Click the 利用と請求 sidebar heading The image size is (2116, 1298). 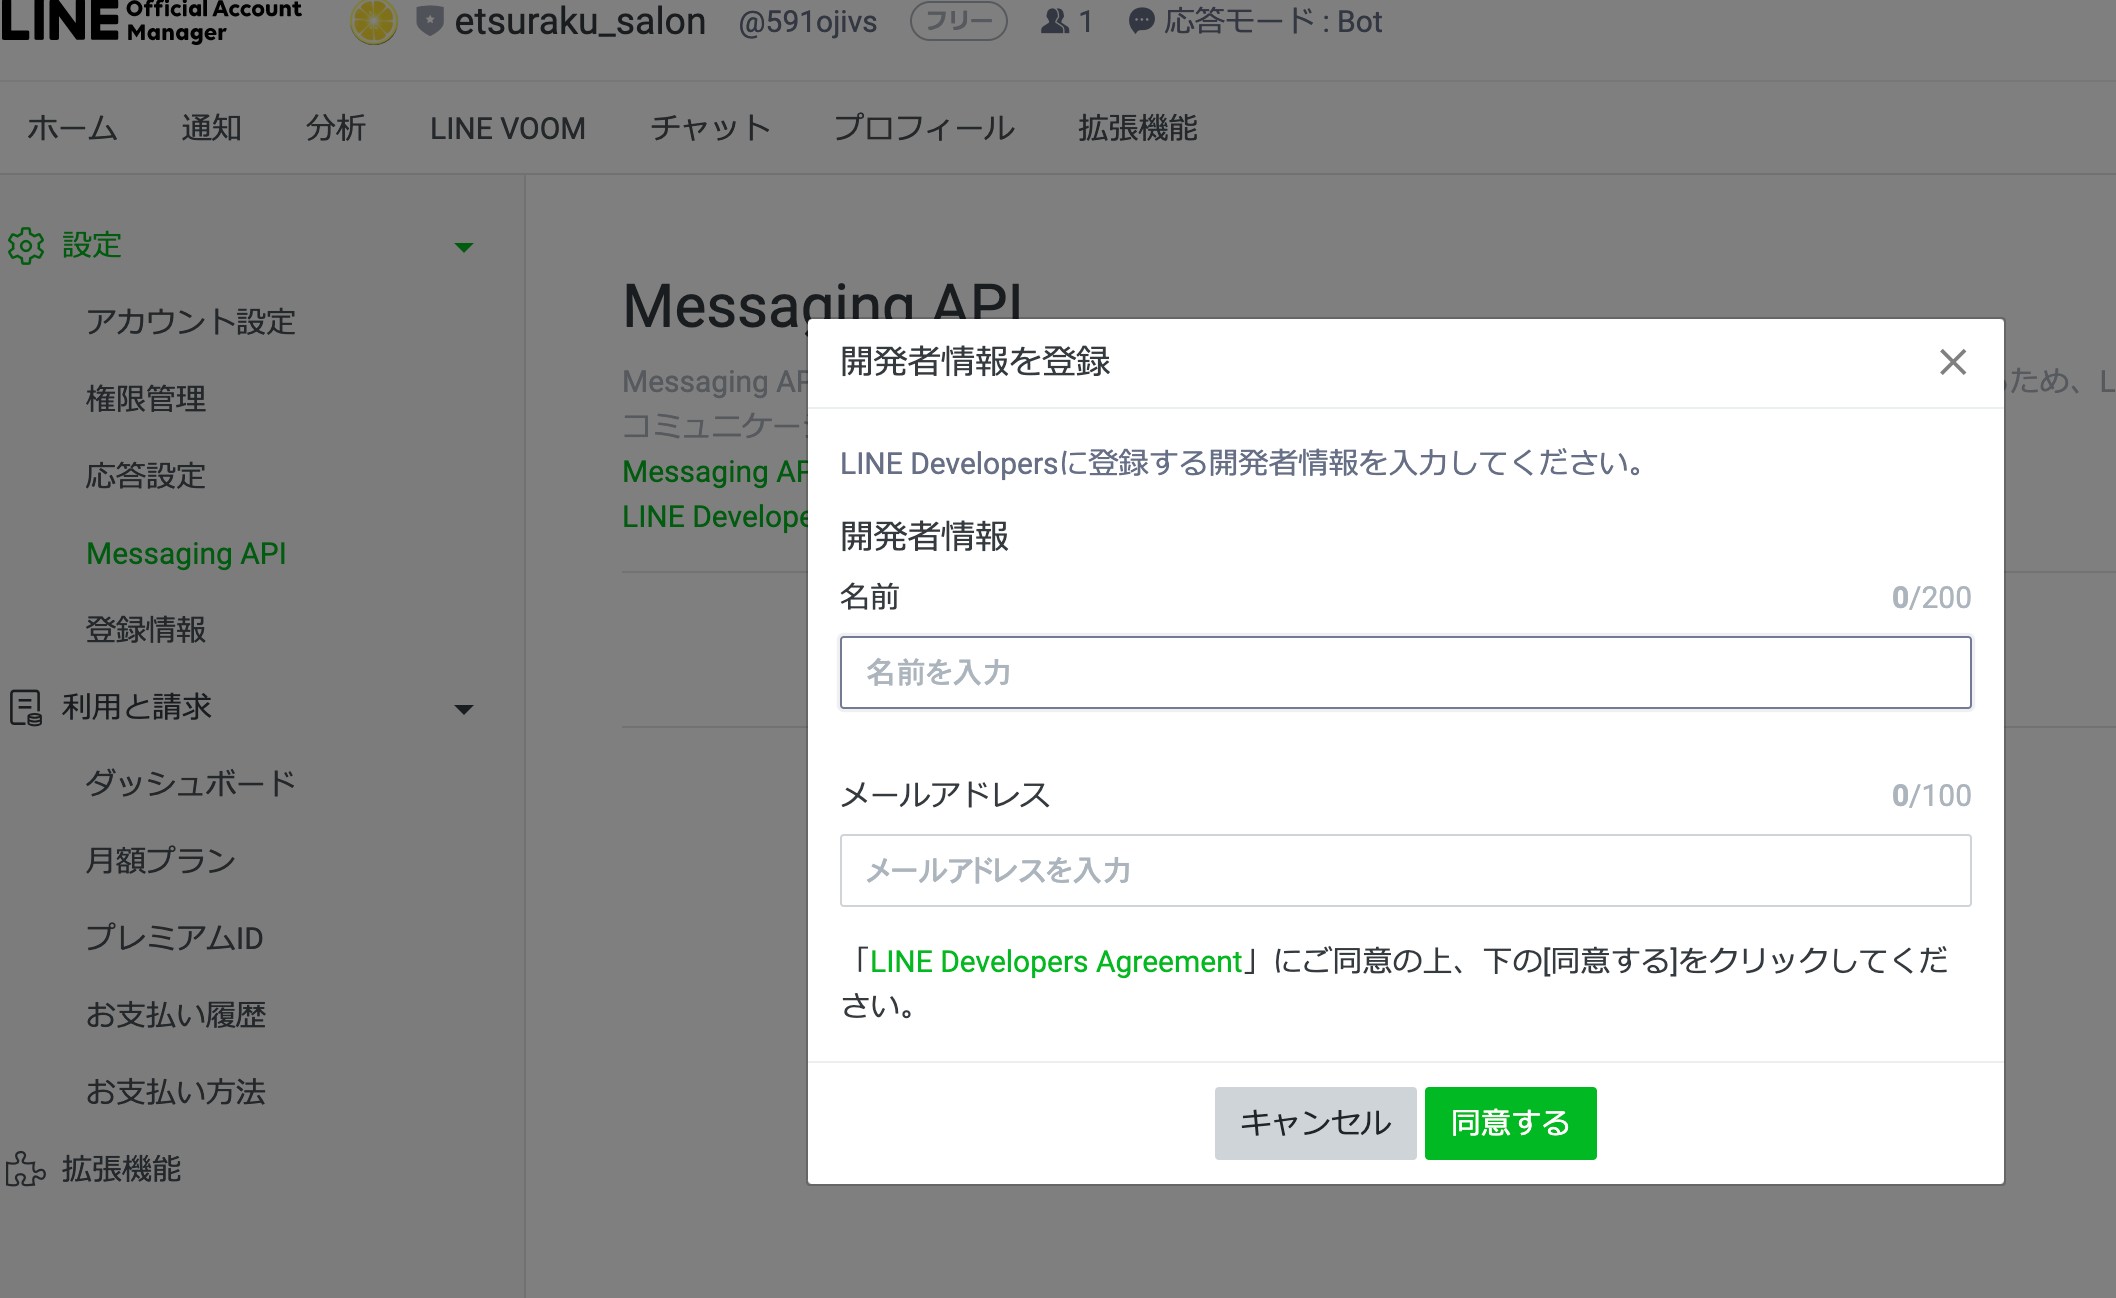pos(137,707)
